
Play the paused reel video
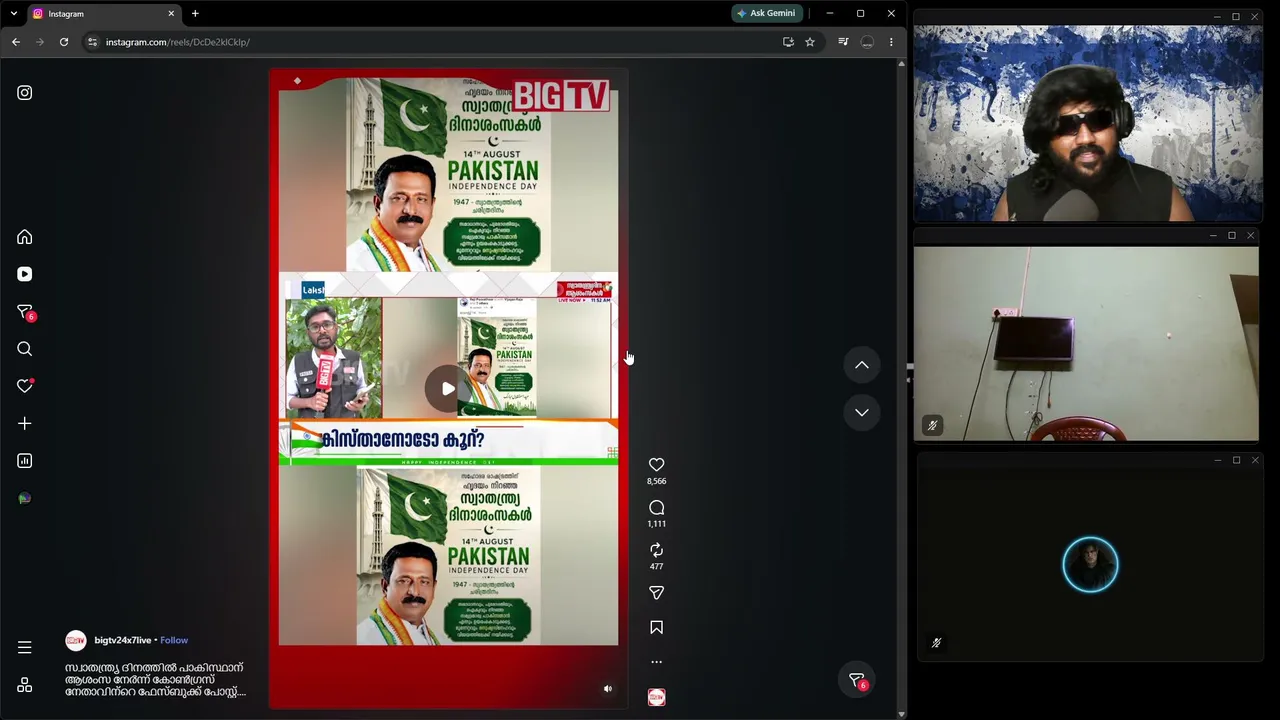(448, 389)
